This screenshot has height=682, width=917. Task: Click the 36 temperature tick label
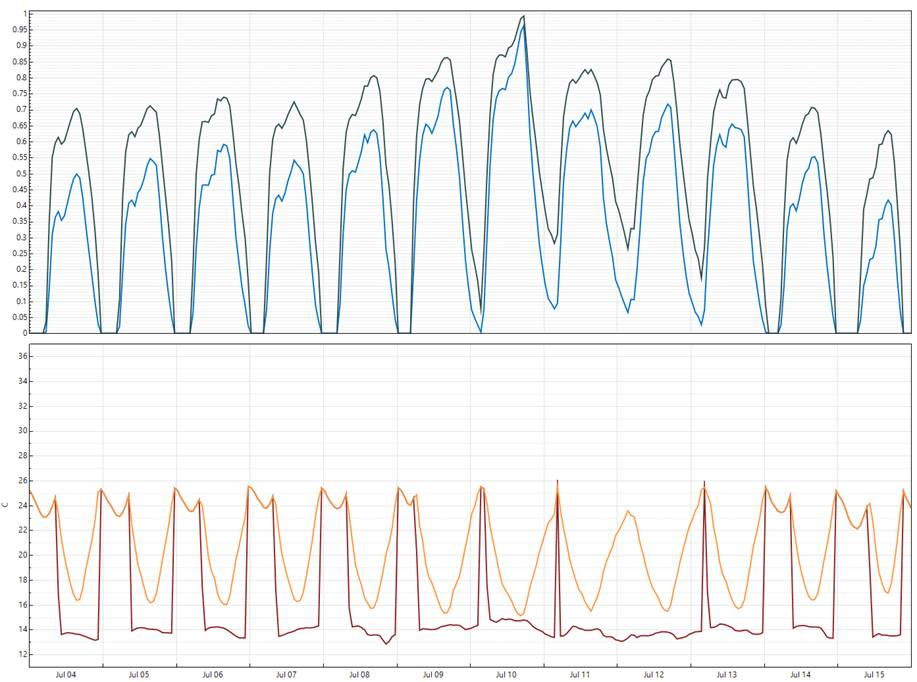click(23, 356)
